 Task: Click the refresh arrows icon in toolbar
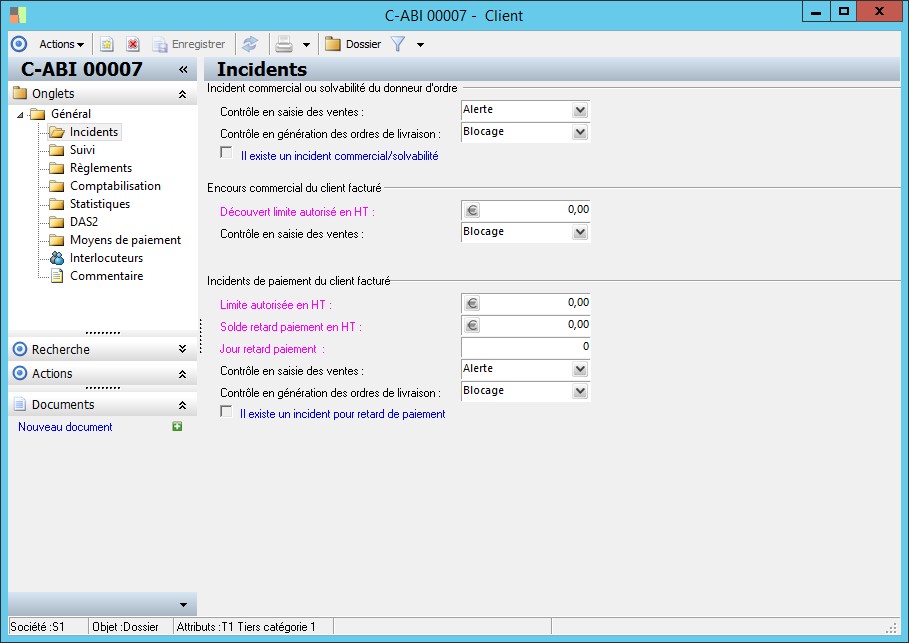tap(250, 44)
